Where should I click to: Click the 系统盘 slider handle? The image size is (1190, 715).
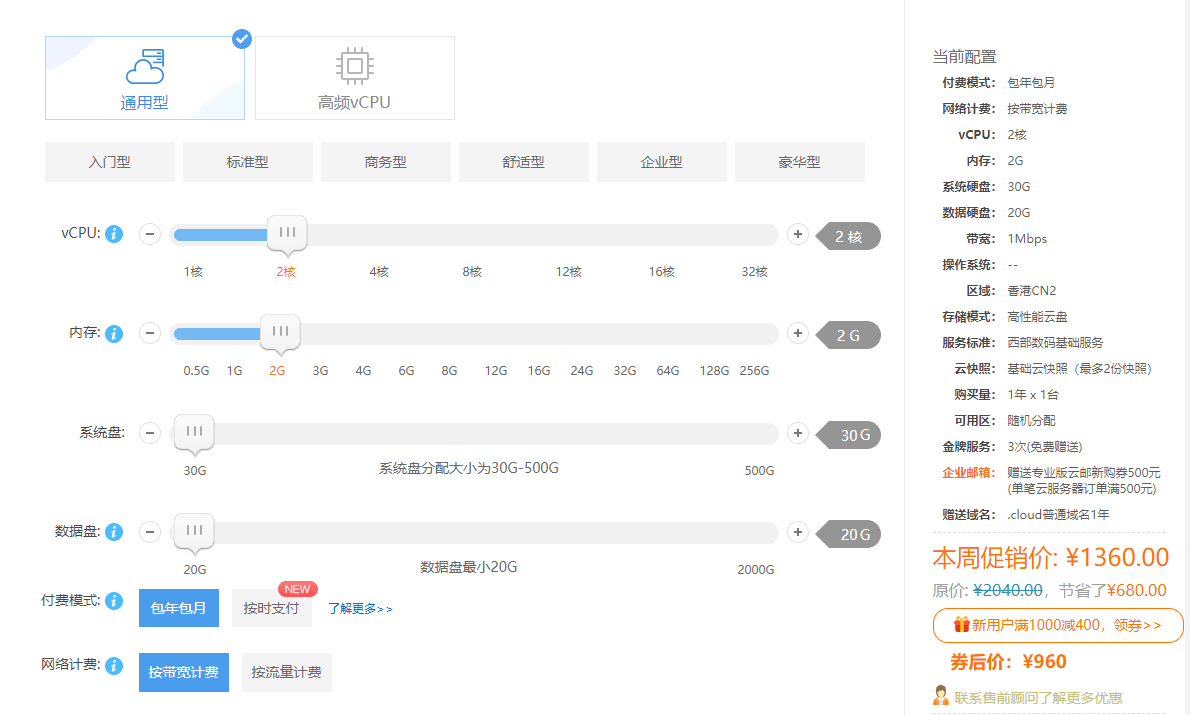coord(194,433)
